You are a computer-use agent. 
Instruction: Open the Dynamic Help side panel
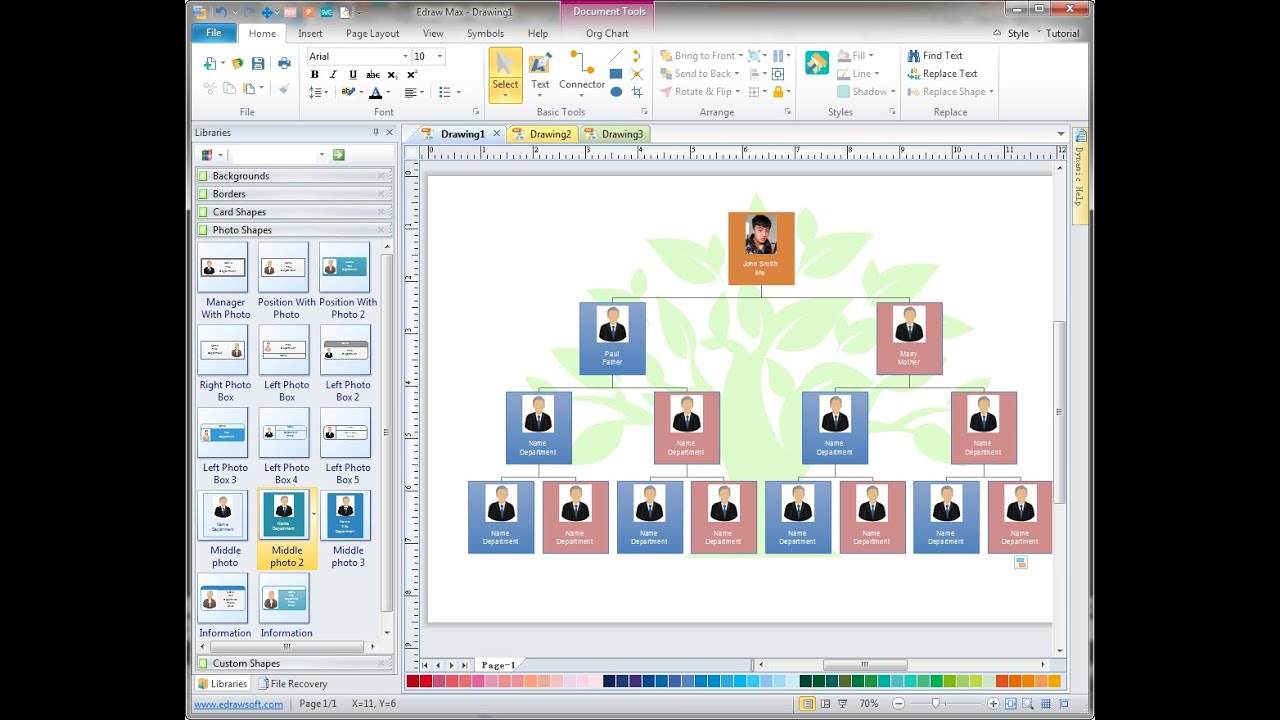click(x=1079, y=176)
